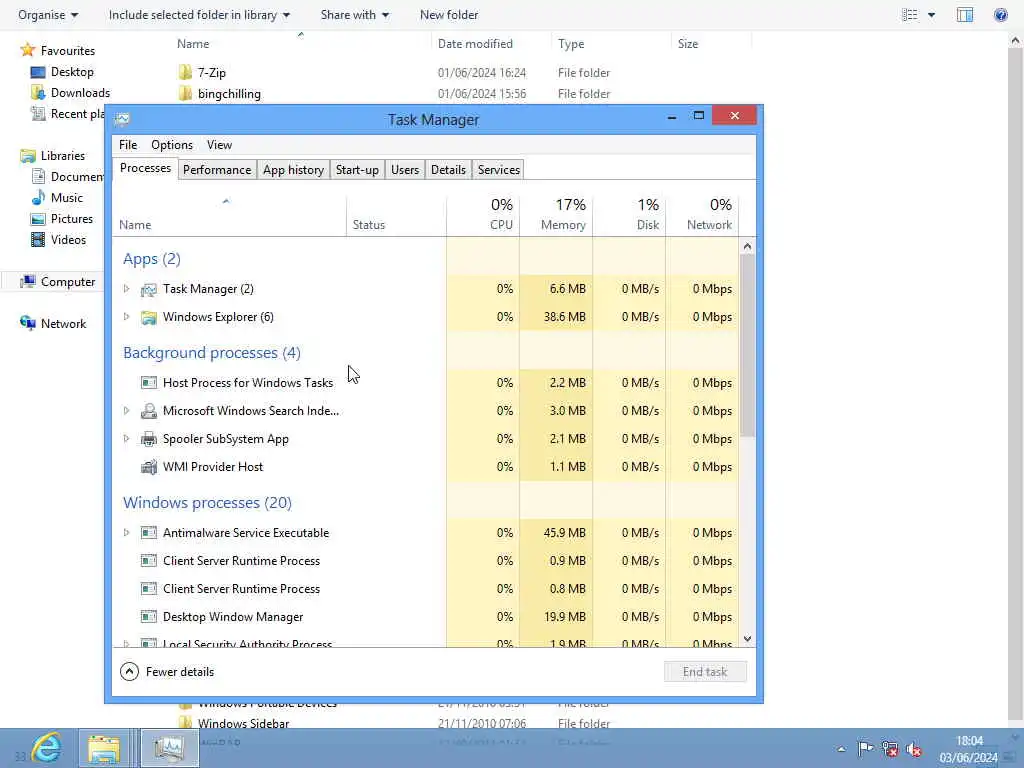The image size is (1024, 768).
Task: Click the WMI Provider Host icon
Action: click(x=149, y=467)
